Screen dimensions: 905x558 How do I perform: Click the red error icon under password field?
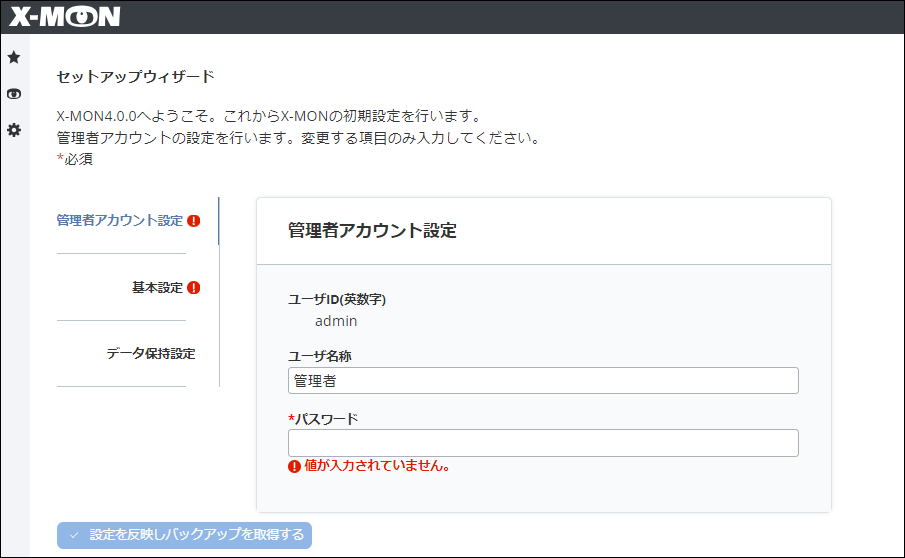tap(295, 466)
